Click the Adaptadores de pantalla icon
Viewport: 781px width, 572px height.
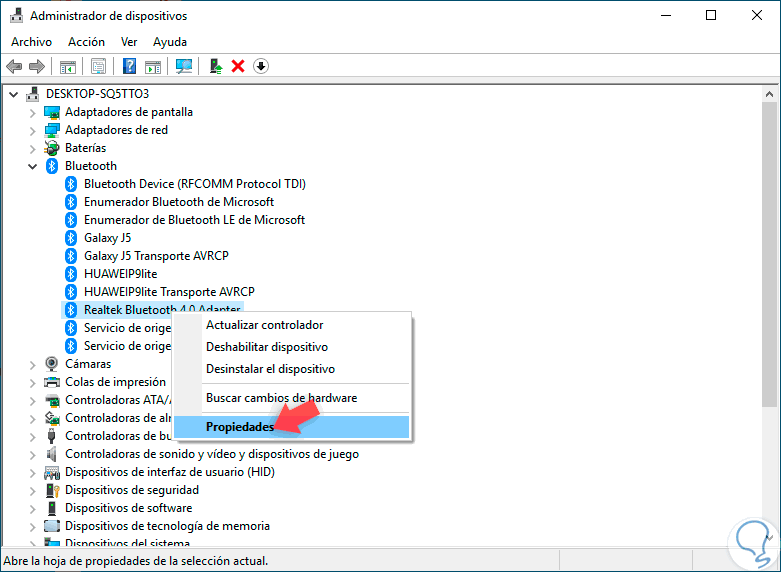[x=52, y=112]
